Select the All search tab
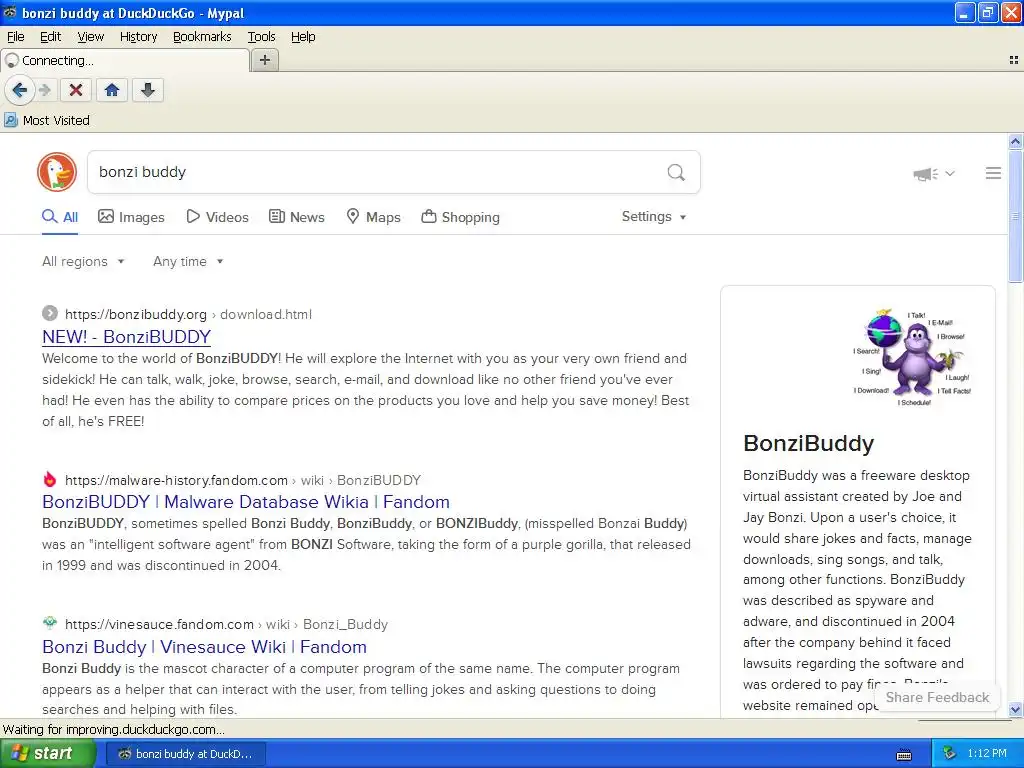 click(60, 217)
